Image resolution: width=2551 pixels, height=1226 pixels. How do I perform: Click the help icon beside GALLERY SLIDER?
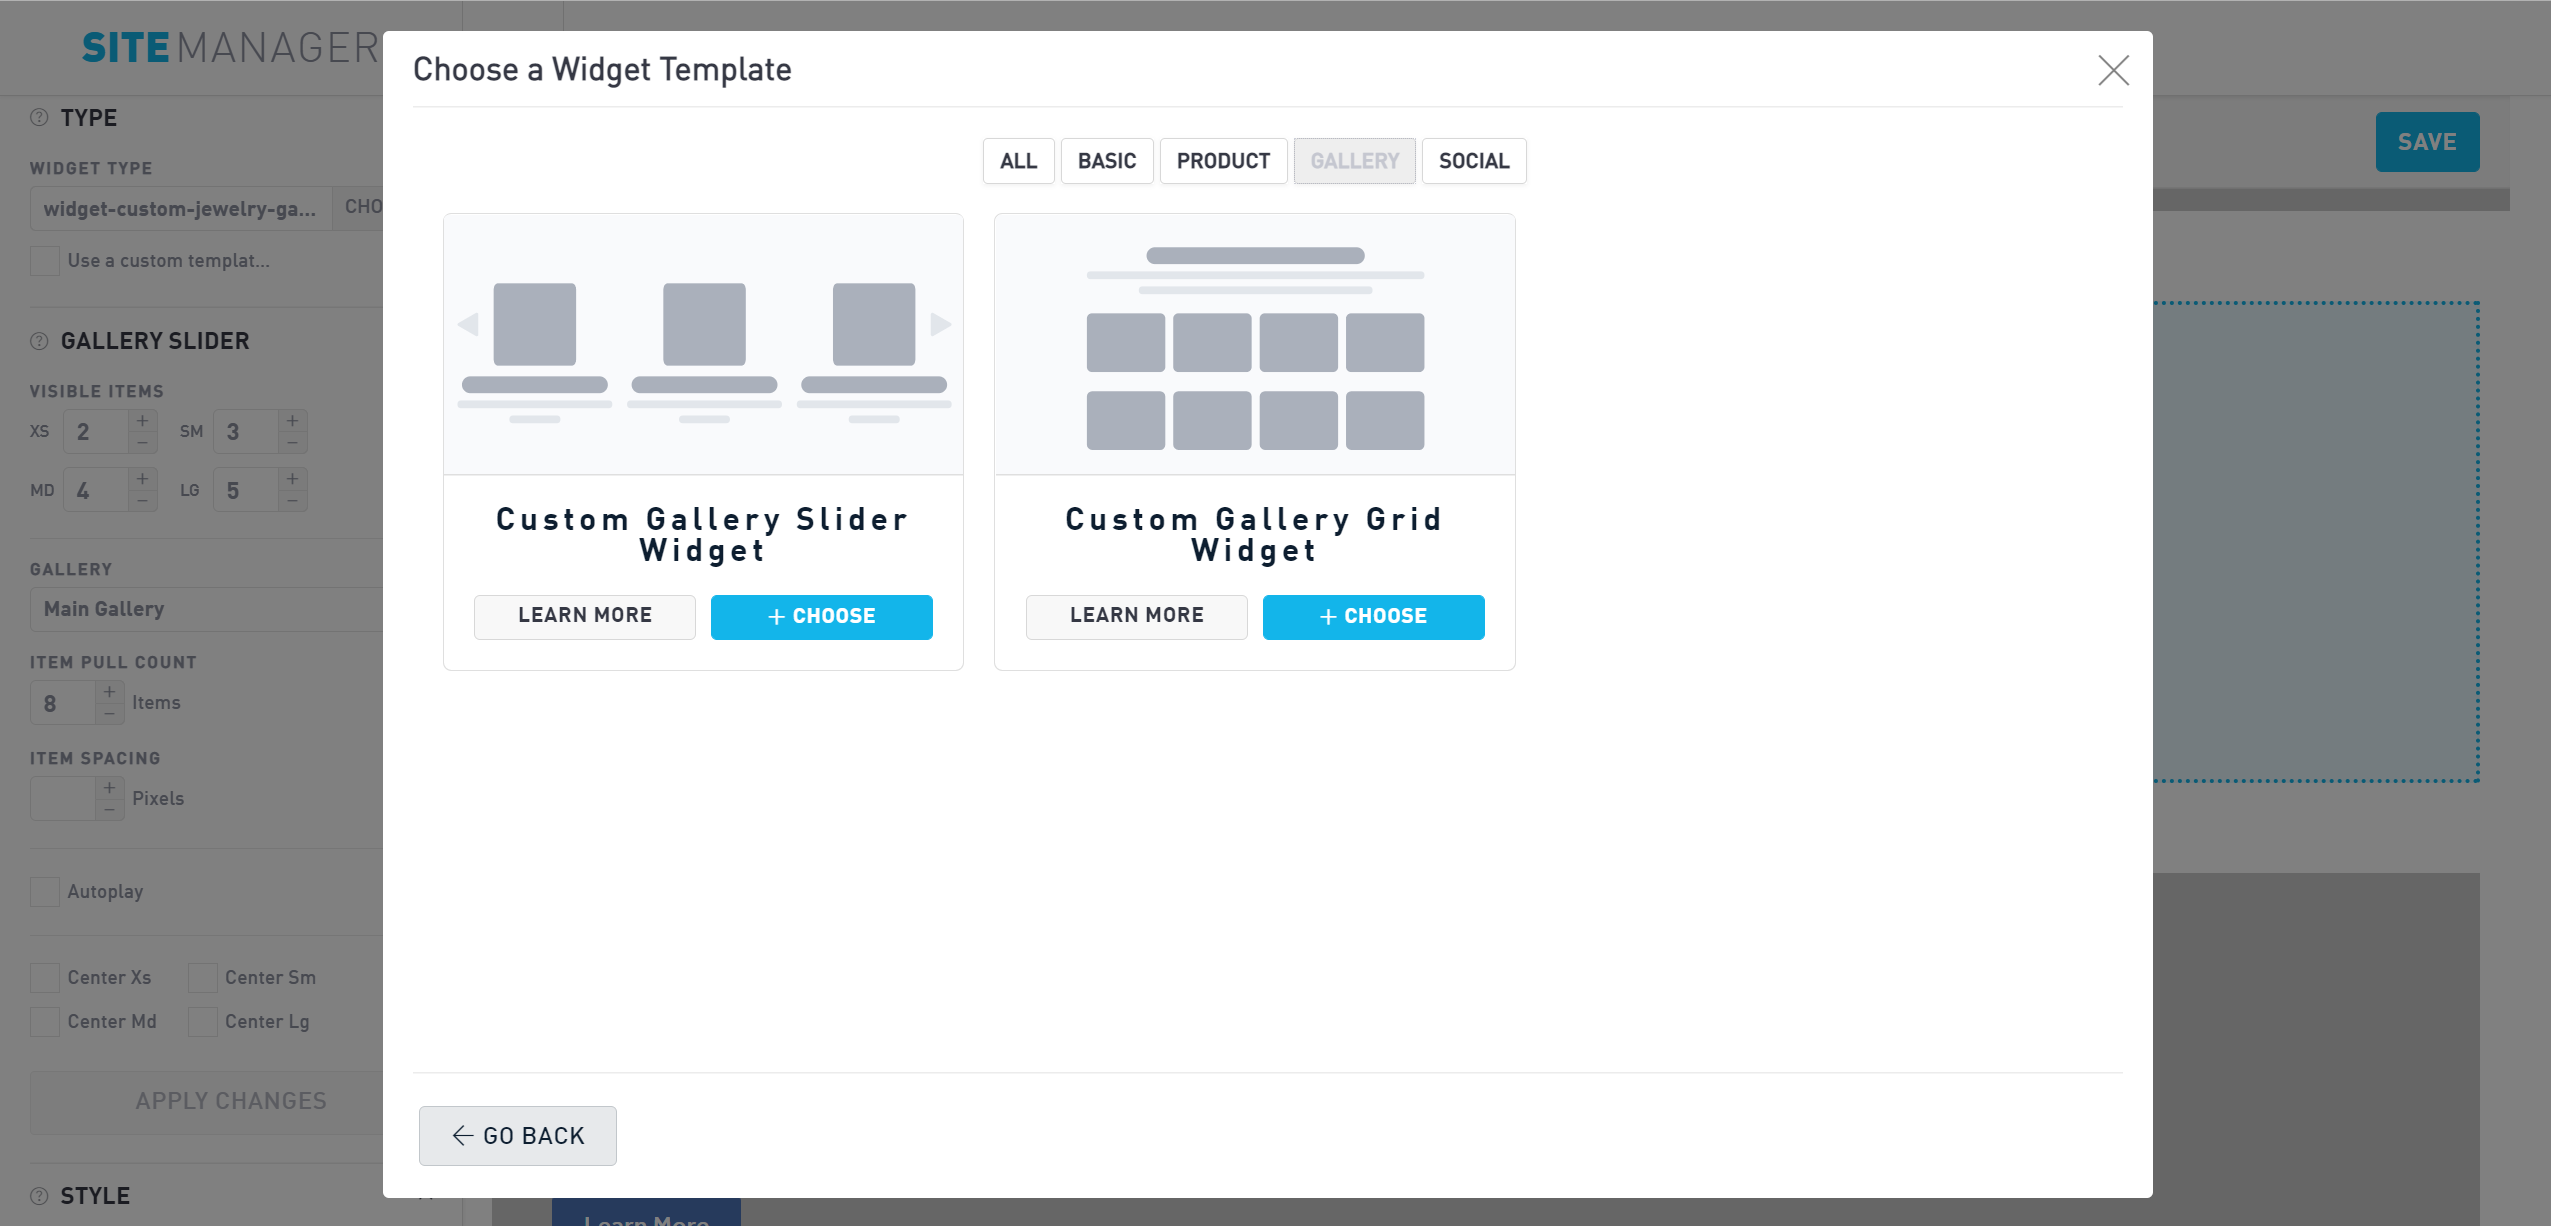pyautogui.click(x=39, y=341)
